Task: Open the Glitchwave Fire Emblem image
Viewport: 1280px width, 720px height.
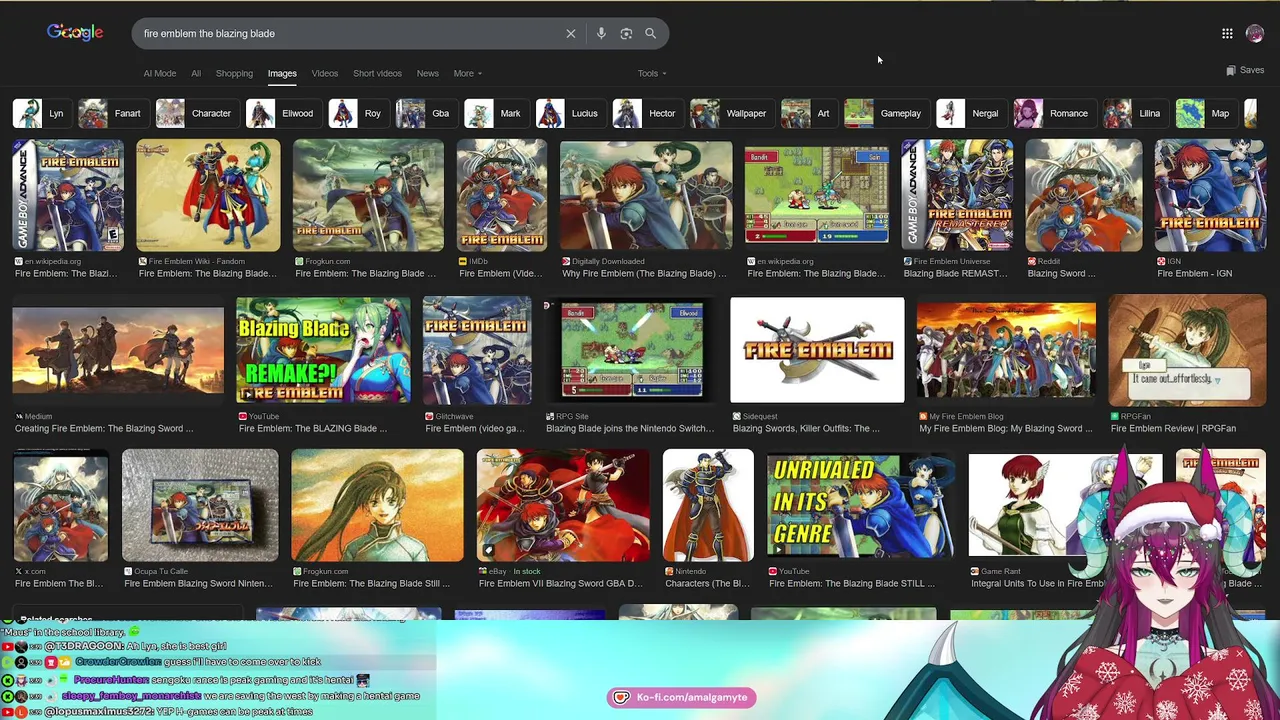Action: (477, 350)
